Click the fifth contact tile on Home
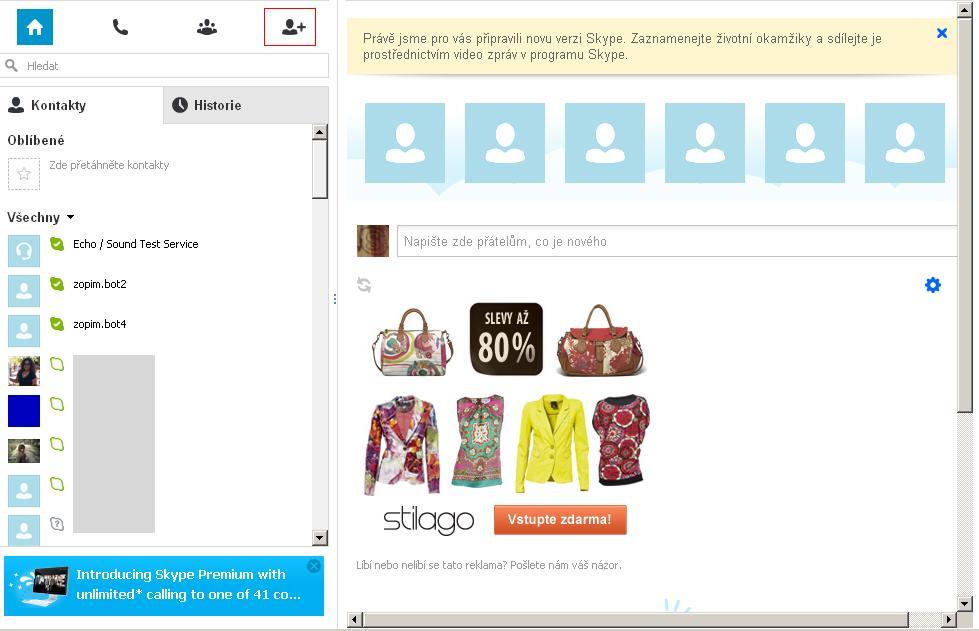This screenshot has height=631, width=979. pos(805,143)
